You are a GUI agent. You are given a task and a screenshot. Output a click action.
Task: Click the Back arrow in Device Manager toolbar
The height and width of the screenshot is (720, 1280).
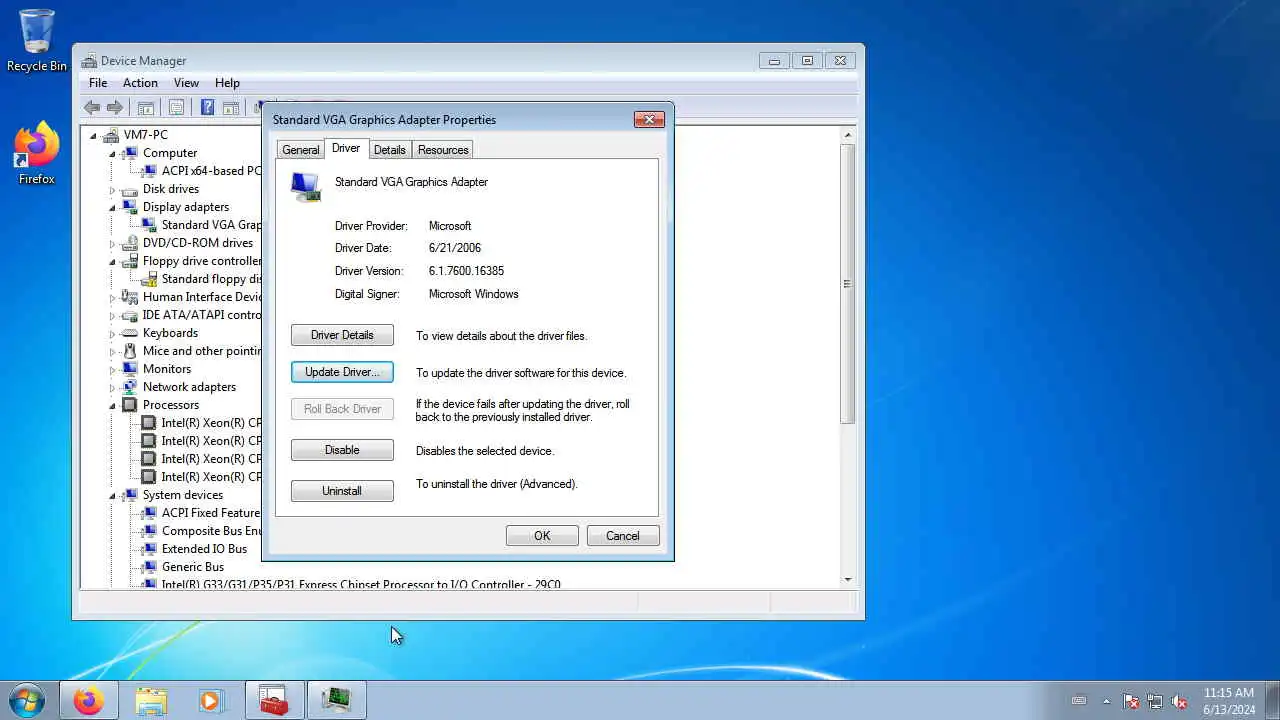[x=92, y=108]
